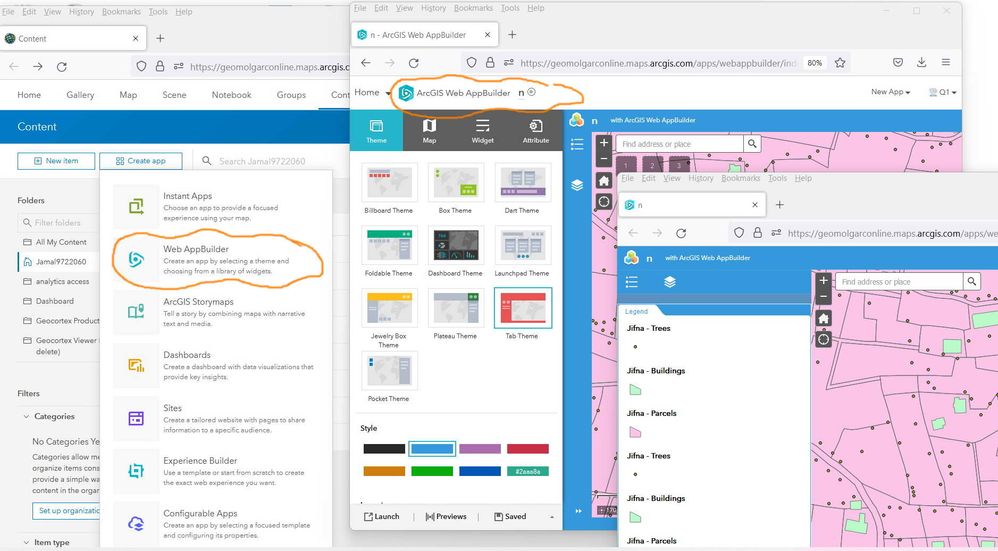This screenshot has height=551, width=998.
Task: Select Pocket Theme thumbnail
Action: (389, 370)
